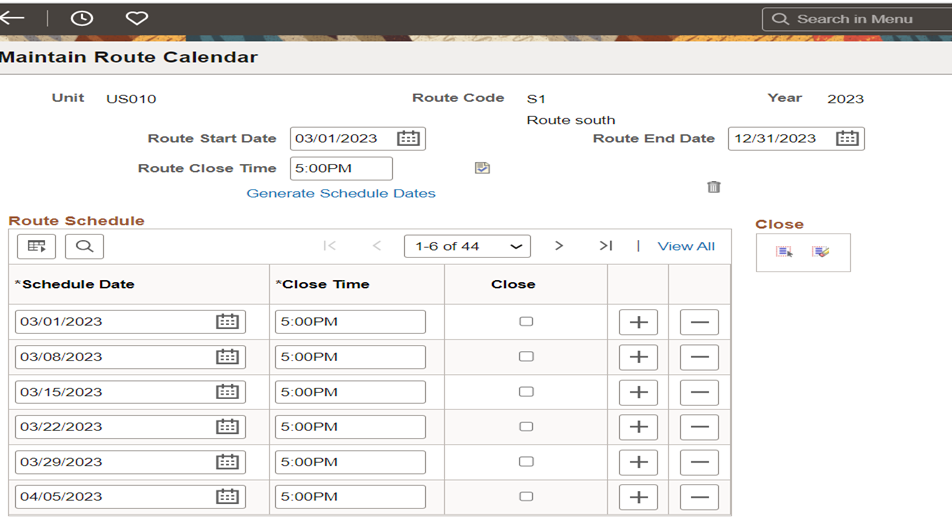Click the Schedule Date column header
Viewport: 952px width, 523px height.
coord(75,284)
